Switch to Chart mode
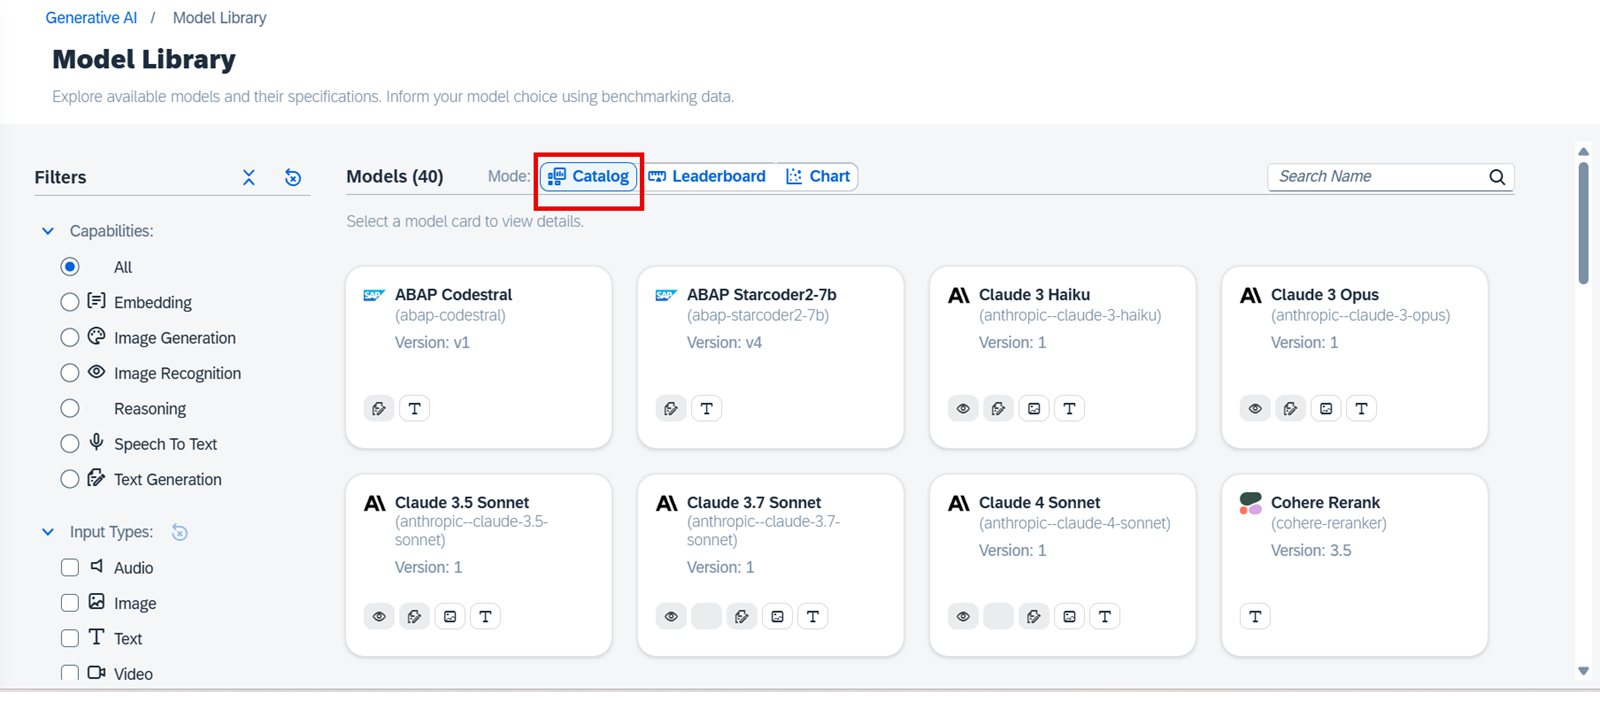Viewport: 1600px width, 702px height. [818, 176]
